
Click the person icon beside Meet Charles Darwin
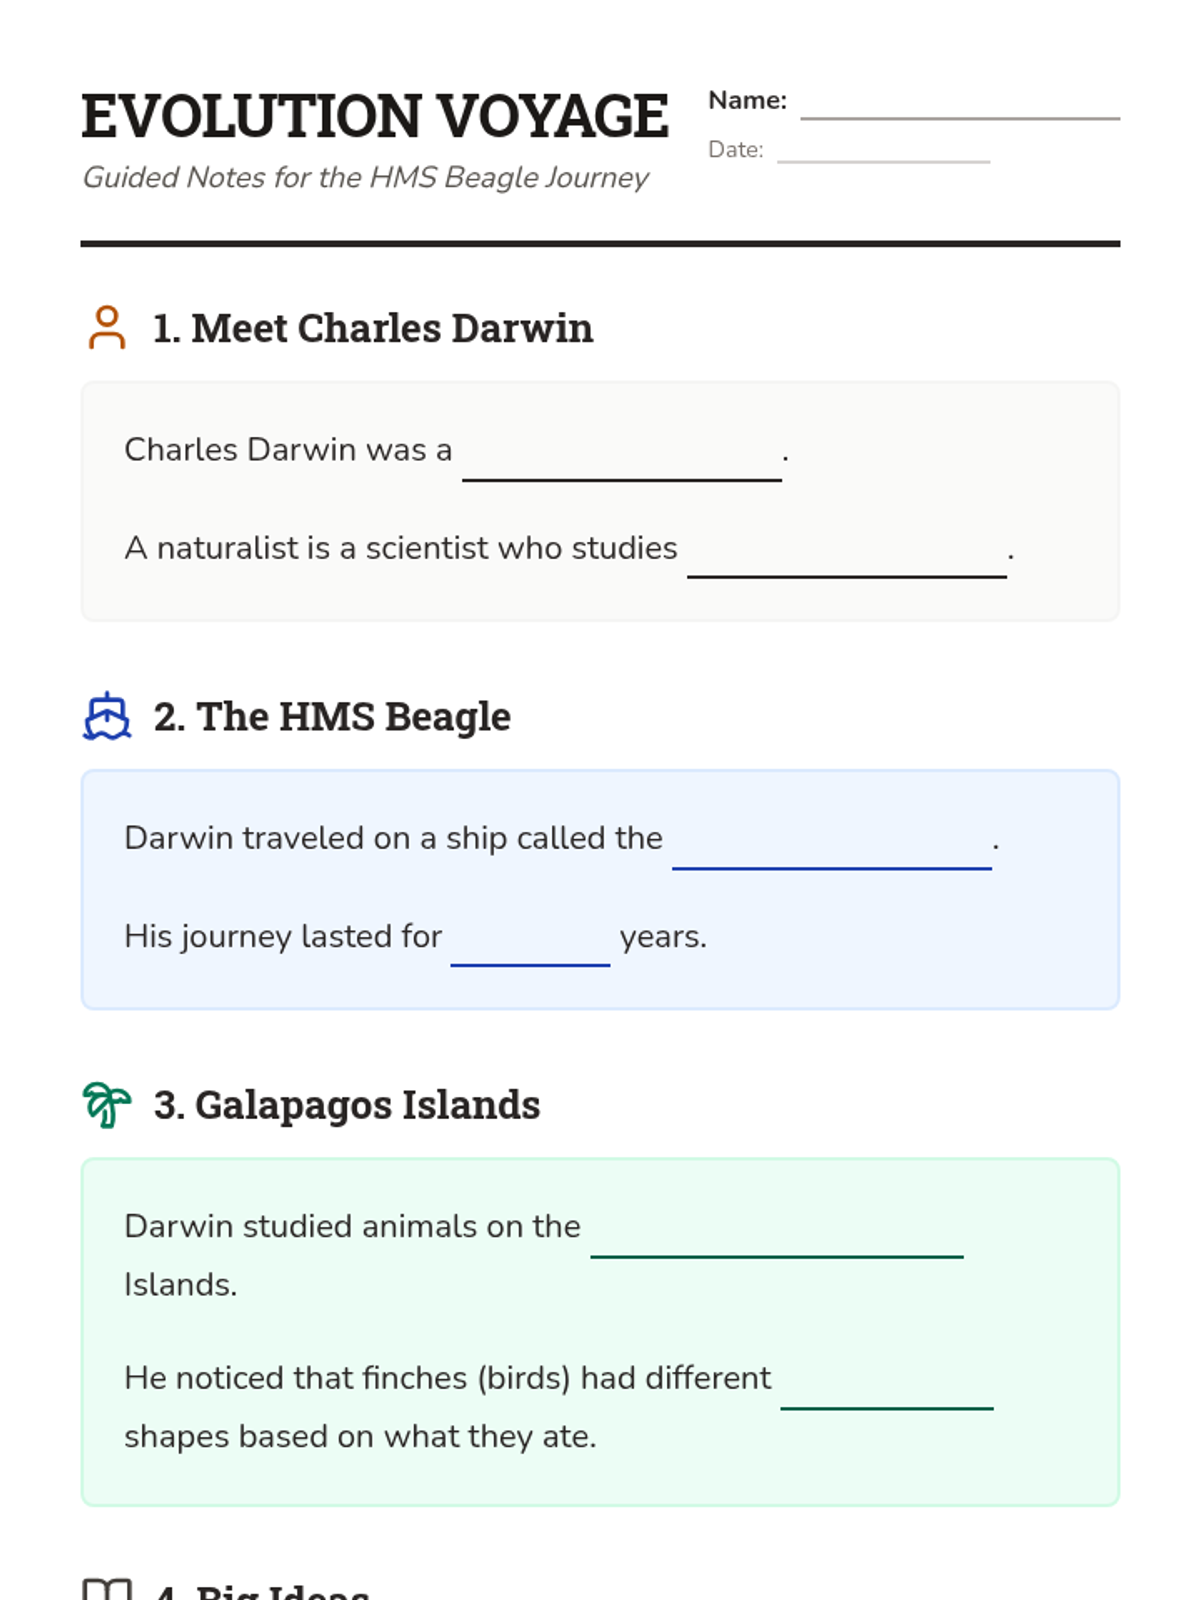tap(107, 328)
